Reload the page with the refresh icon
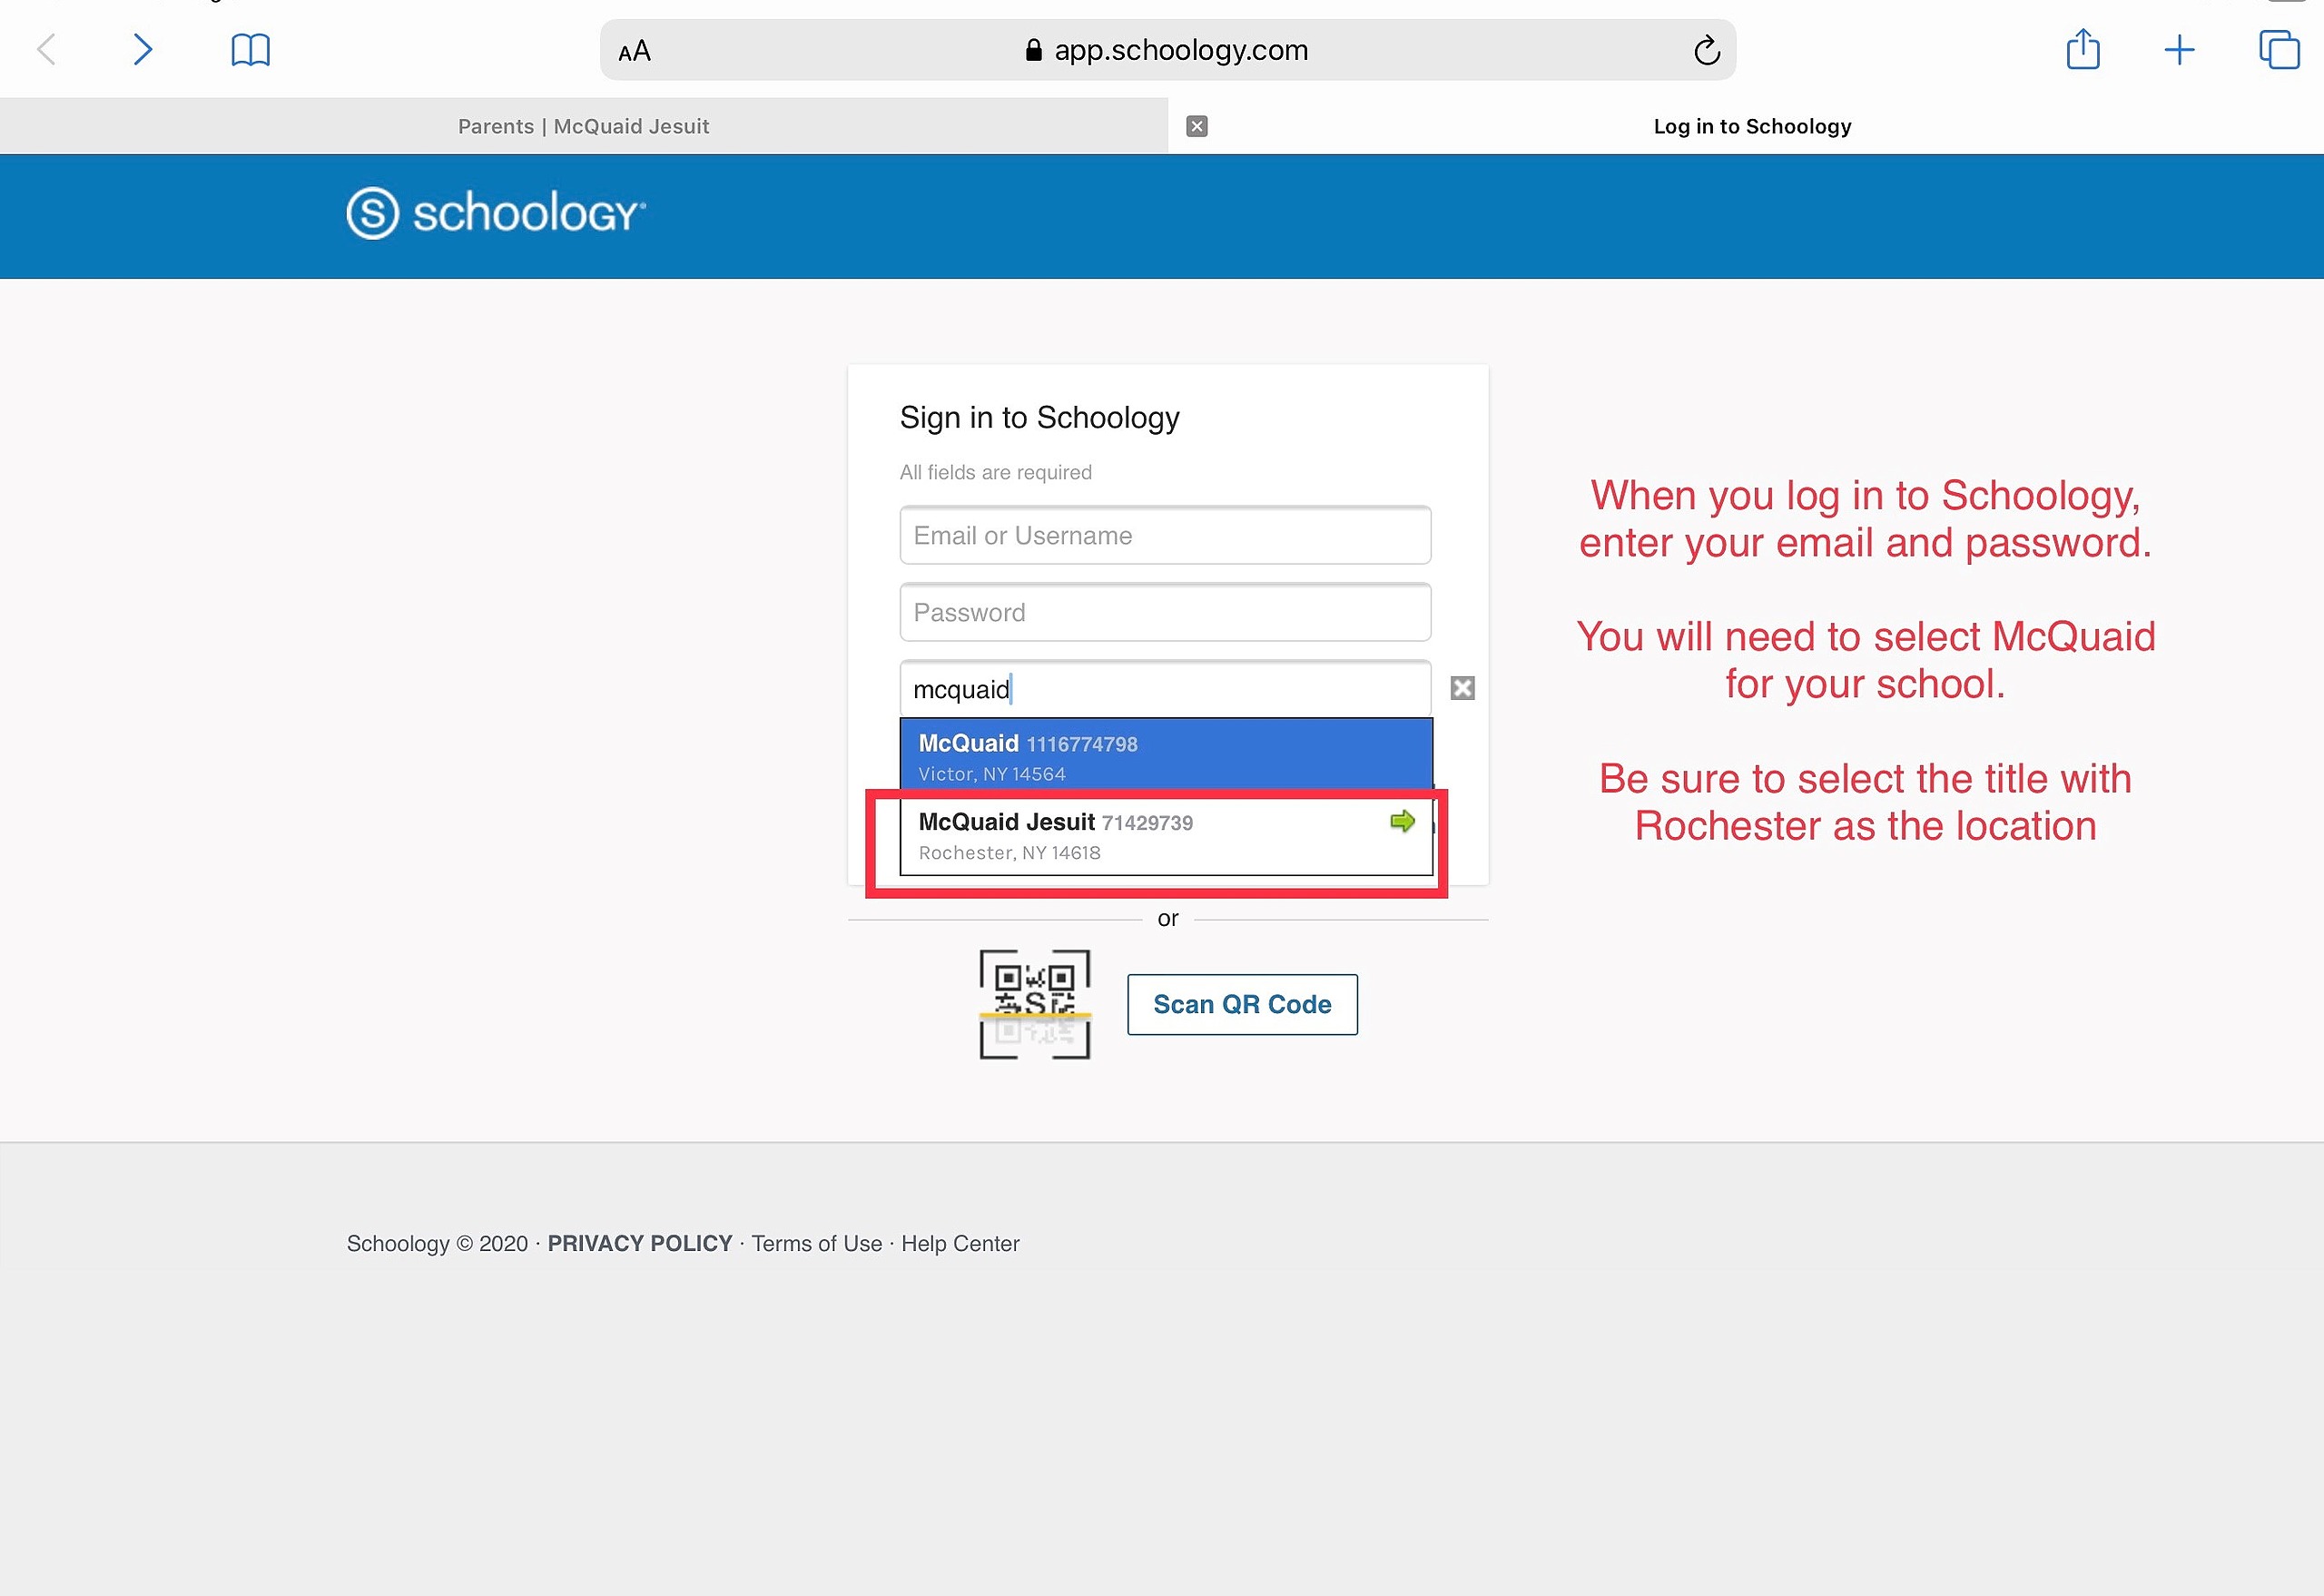Viewport: 2324px width, 1596px height. tap(1706, 50)
